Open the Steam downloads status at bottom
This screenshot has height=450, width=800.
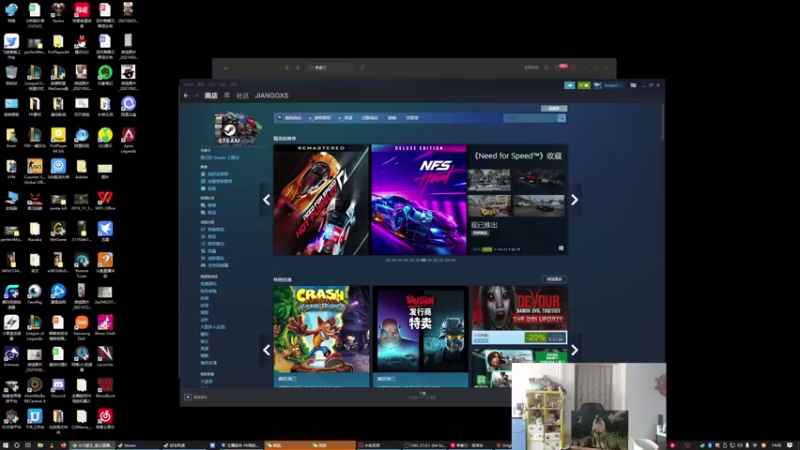tap(421, 395)
